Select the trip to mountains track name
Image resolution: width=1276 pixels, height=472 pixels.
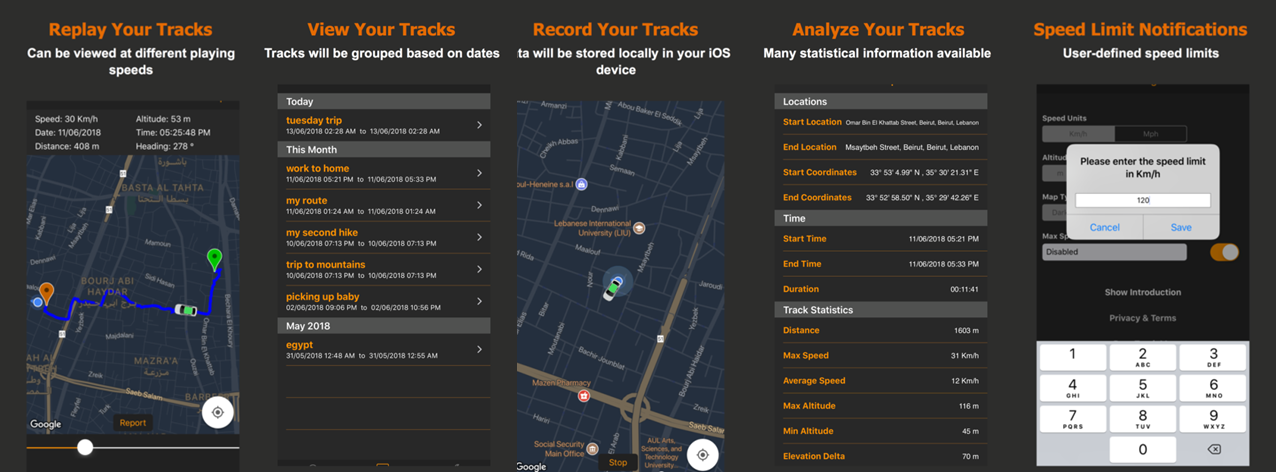click(x=326, y=264)
